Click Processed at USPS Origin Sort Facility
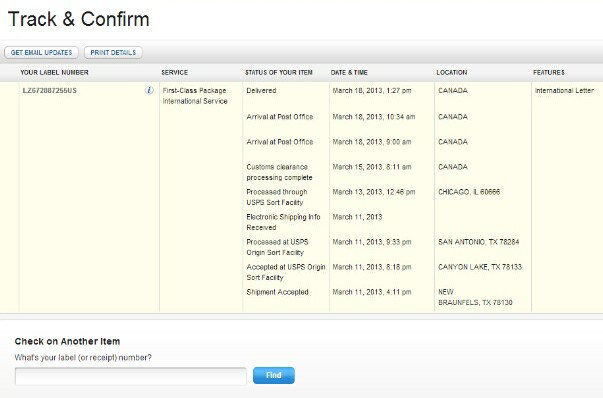This screenshot has height=398, width=603. [x=277, y=247]
